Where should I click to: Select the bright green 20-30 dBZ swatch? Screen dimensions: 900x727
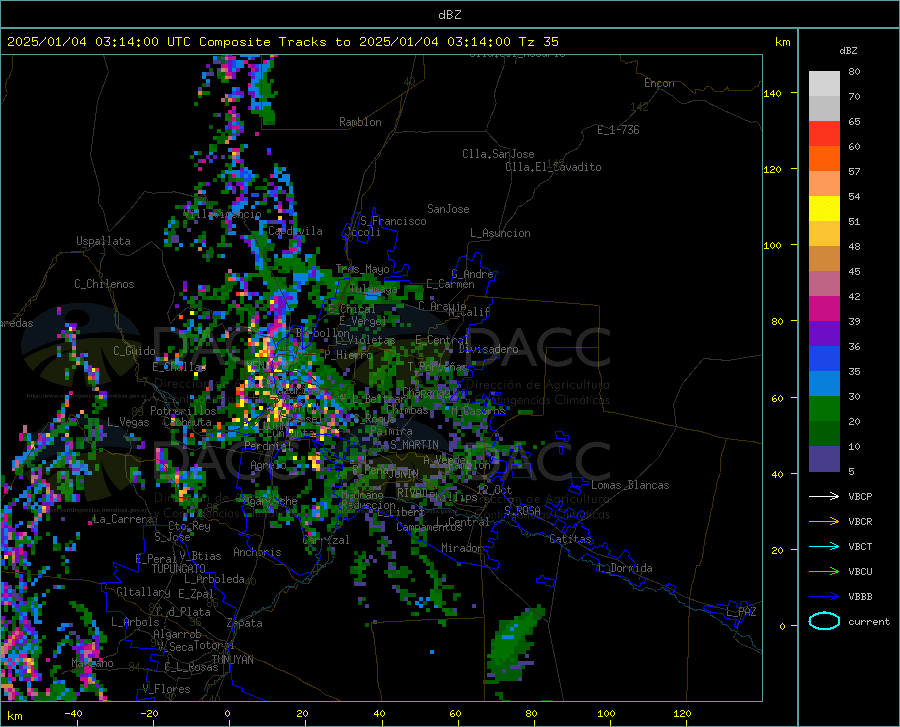[824, 409]
